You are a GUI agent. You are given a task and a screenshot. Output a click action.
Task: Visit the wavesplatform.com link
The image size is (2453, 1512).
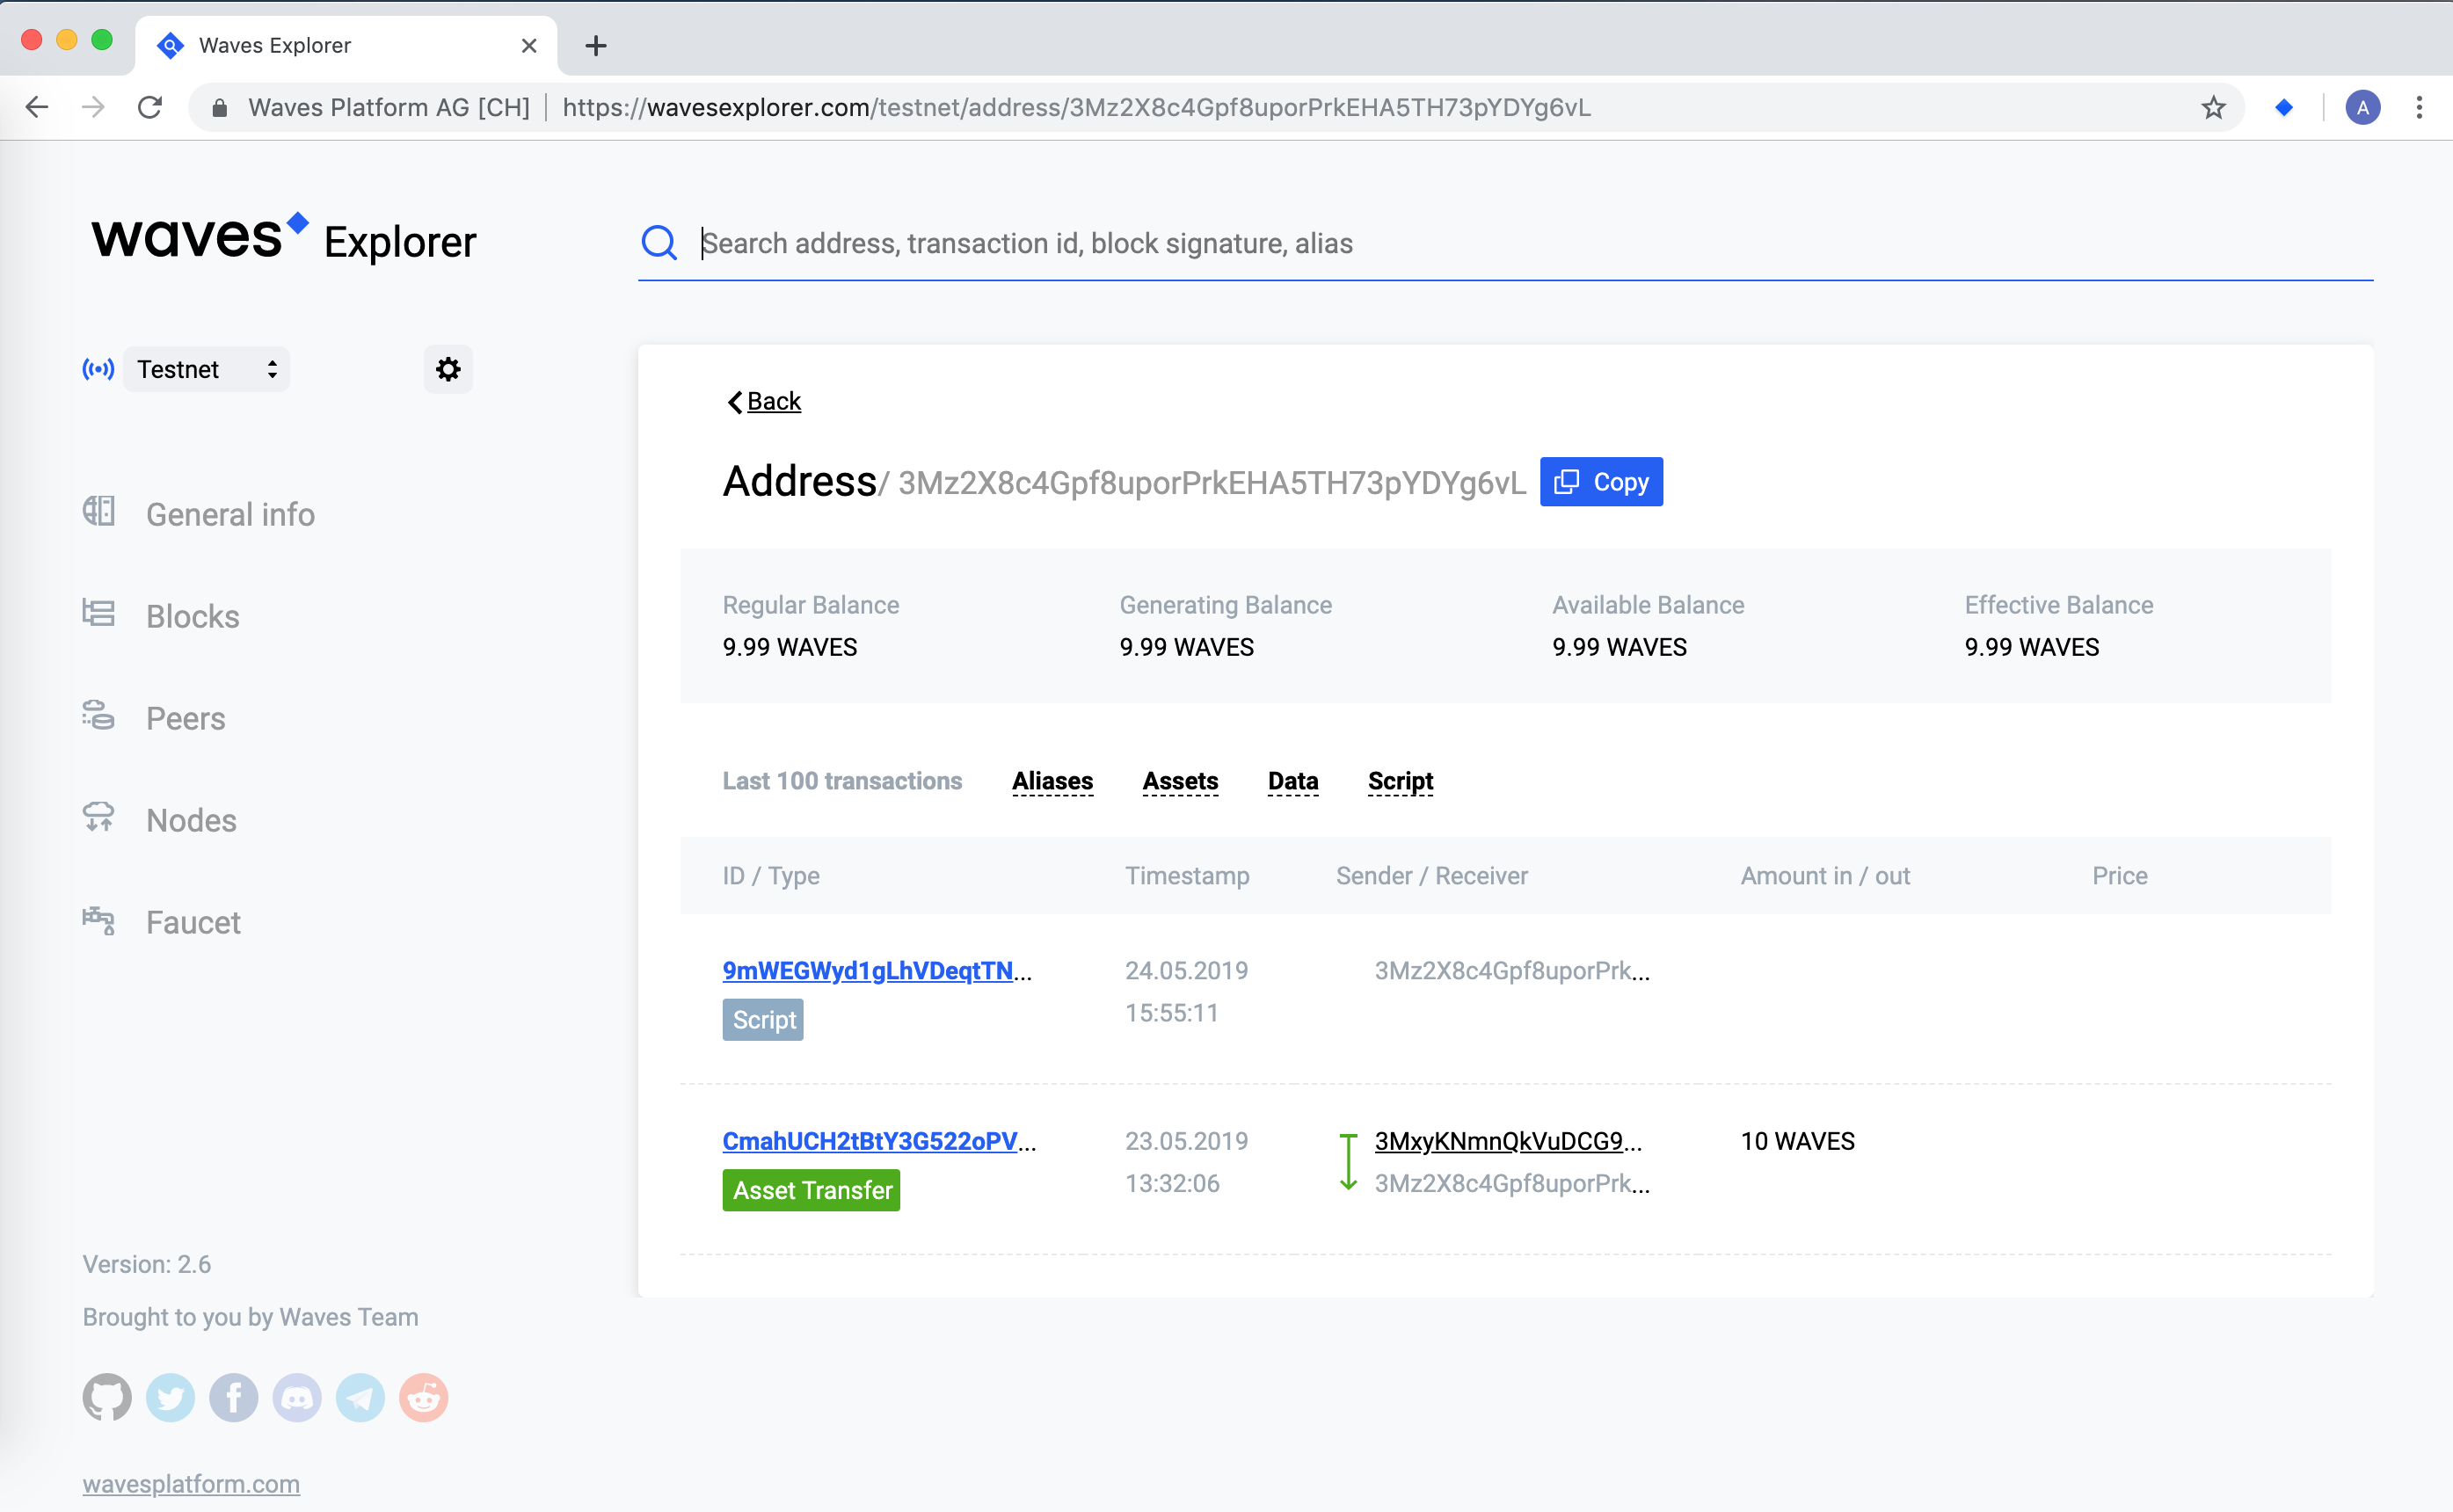point(191,1484)
